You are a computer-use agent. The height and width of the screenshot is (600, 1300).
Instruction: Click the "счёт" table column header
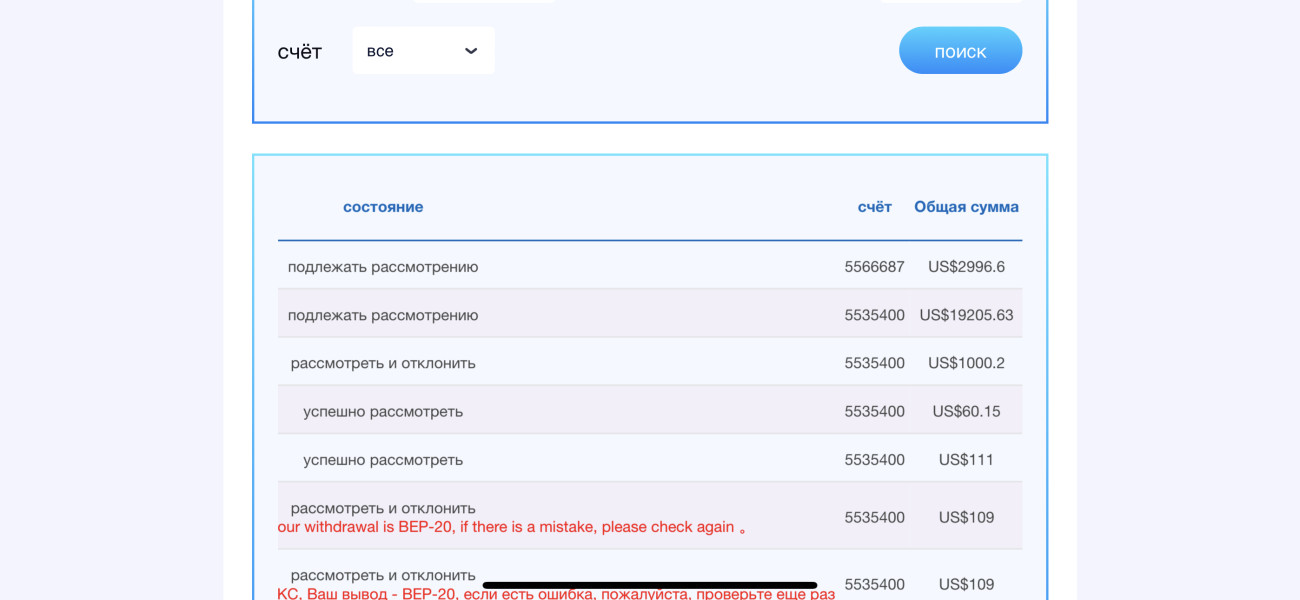click(874, 207)
